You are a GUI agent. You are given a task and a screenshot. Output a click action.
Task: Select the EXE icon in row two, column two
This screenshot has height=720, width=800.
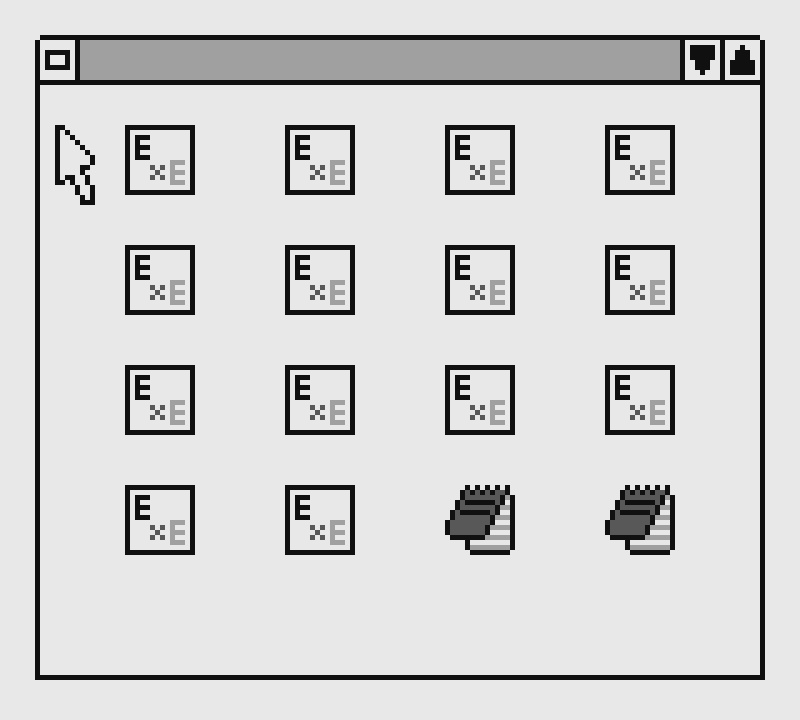320,280
